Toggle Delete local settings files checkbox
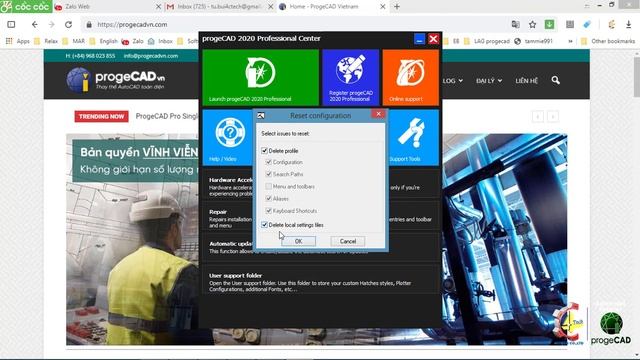 (x=264, y=225)
